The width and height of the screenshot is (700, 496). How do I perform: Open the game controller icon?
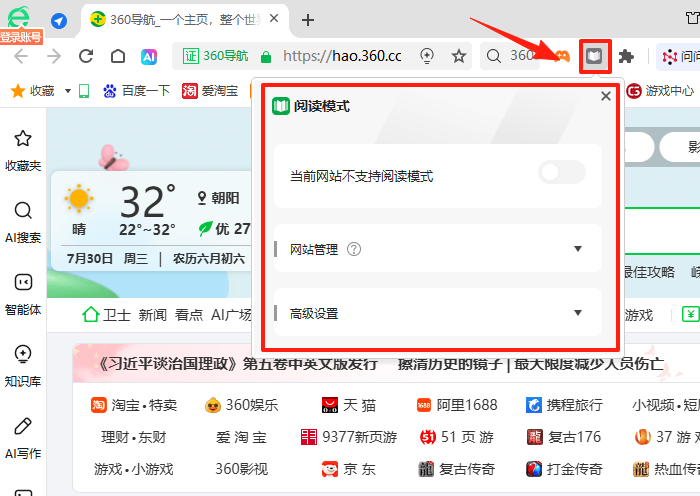tap(562, 56)
